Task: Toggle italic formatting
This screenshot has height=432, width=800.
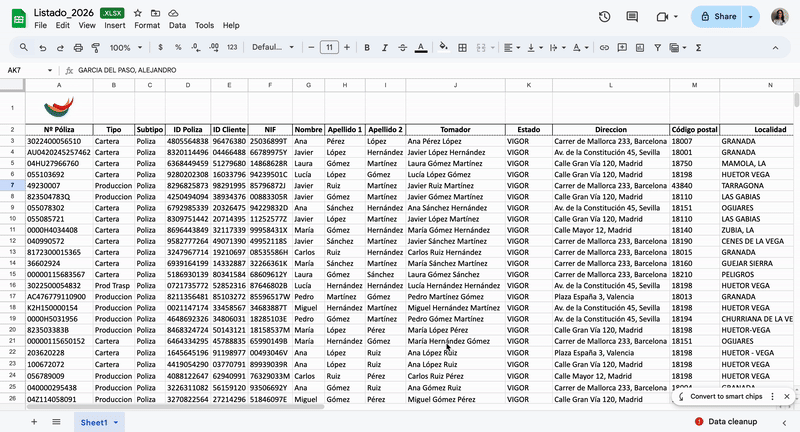Action: tap(385, 47)
